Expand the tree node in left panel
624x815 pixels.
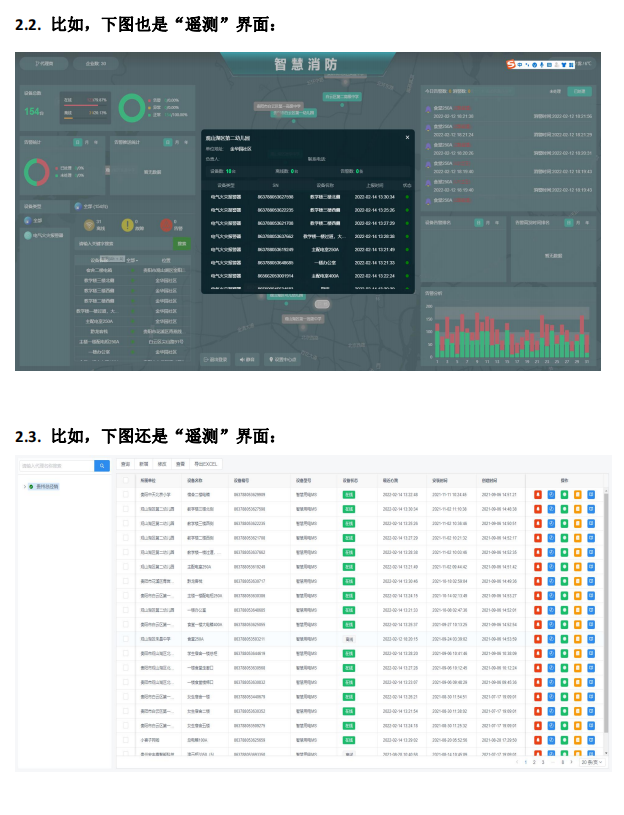click(25, 486)
